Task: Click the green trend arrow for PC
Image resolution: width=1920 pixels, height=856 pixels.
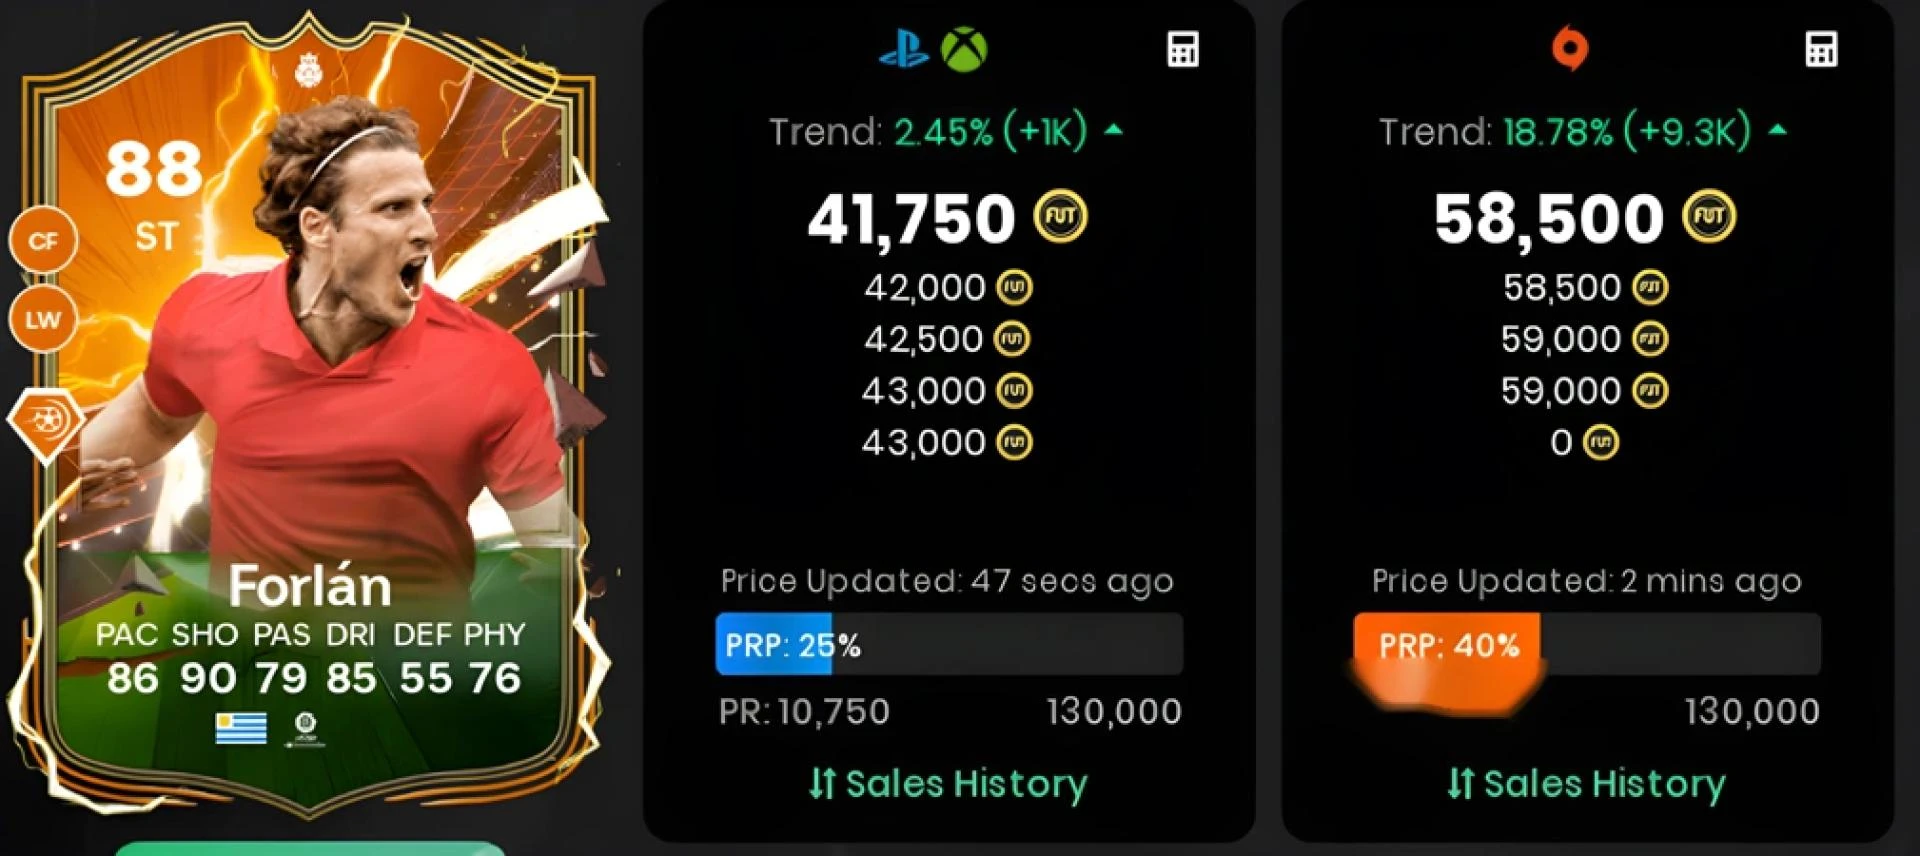Action: point(1777,130)
